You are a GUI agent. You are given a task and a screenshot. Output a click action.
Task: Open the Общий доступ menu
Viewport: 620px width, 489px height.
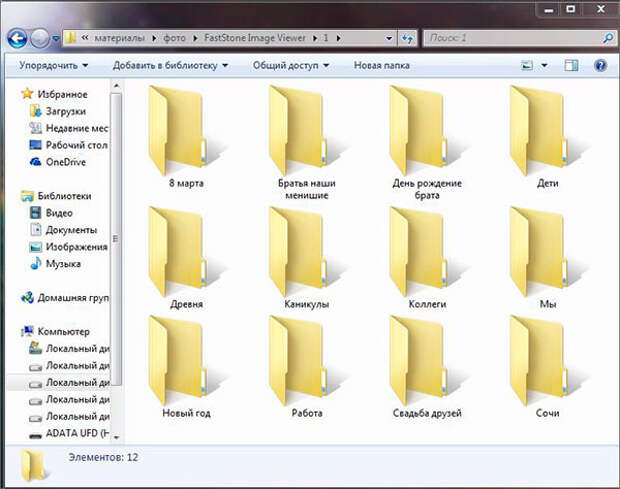(291, 65)
